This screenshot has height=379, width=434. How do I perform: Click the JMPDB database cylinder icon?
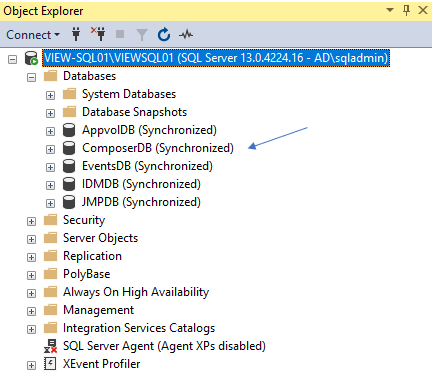coord(69,202)
